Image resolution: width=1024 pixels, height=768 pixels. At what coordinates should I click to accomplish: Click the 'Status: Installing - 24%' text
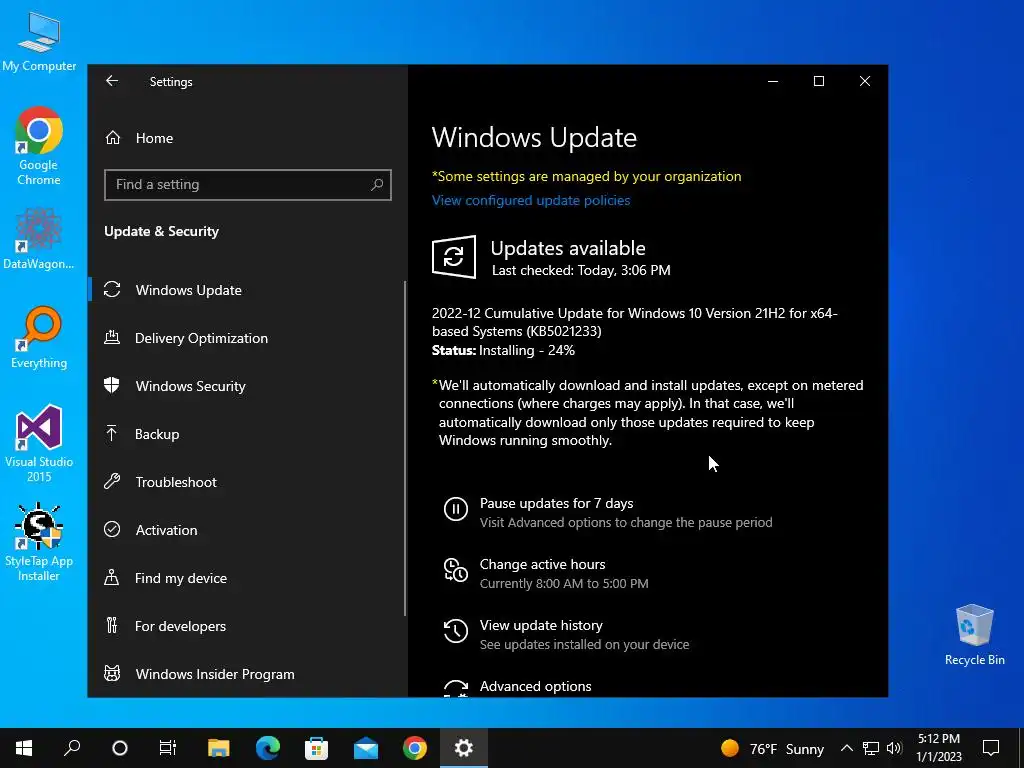503,351
